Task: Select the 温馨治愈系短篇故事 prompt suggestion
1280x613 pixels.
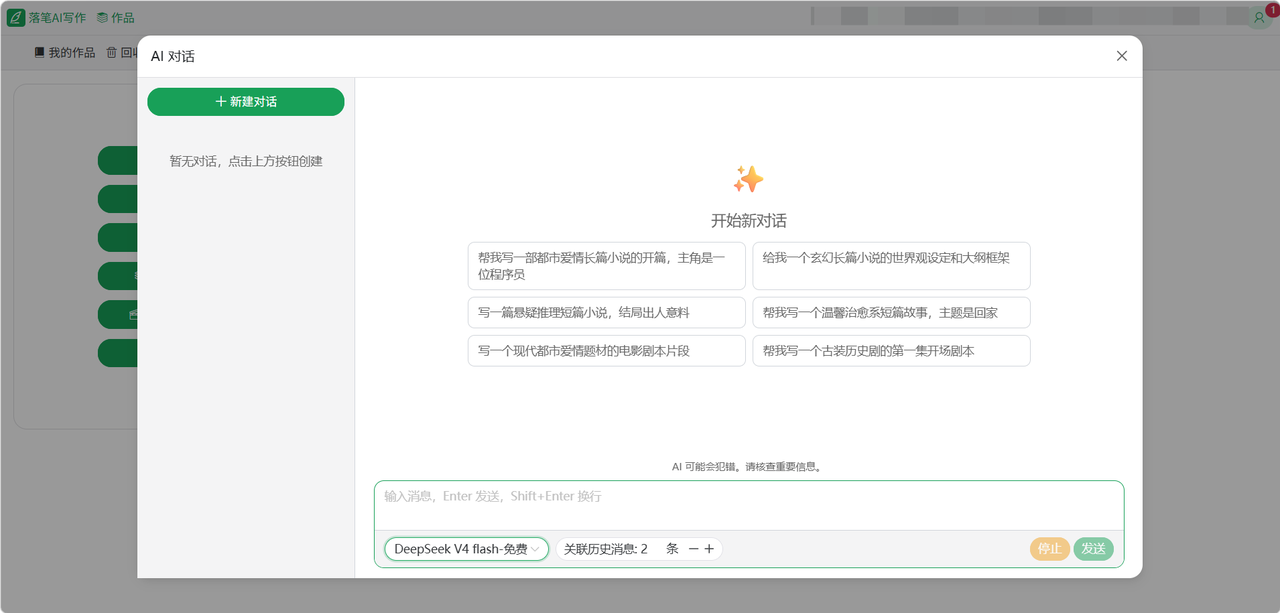Action: (x=891, y=312)
